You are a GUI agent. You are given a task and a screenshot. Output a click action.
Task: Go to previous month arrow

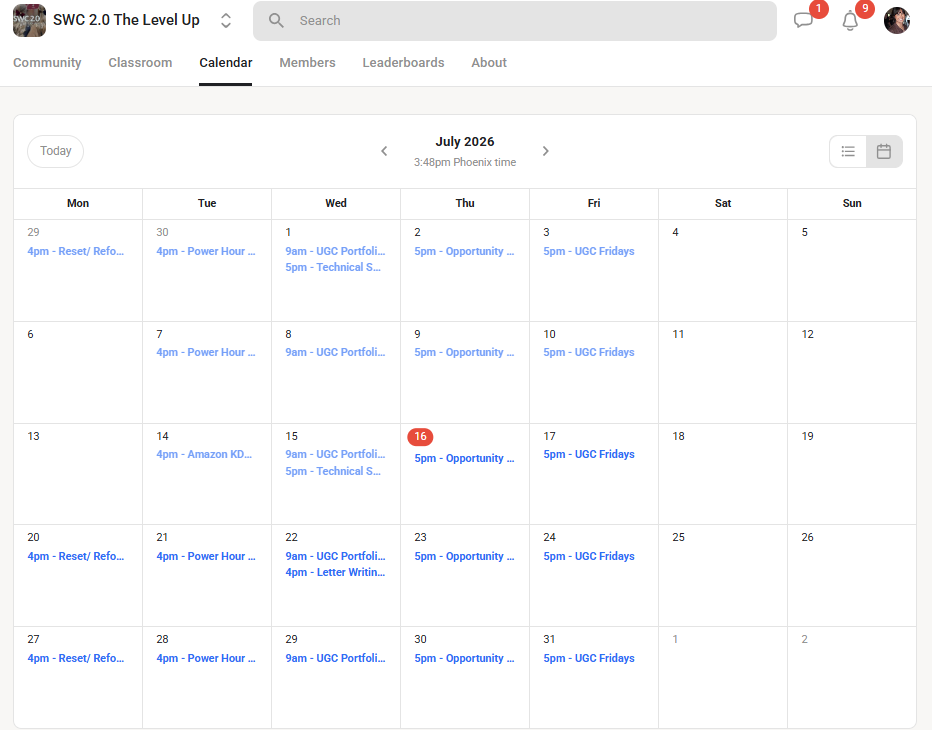click(384, 151)
